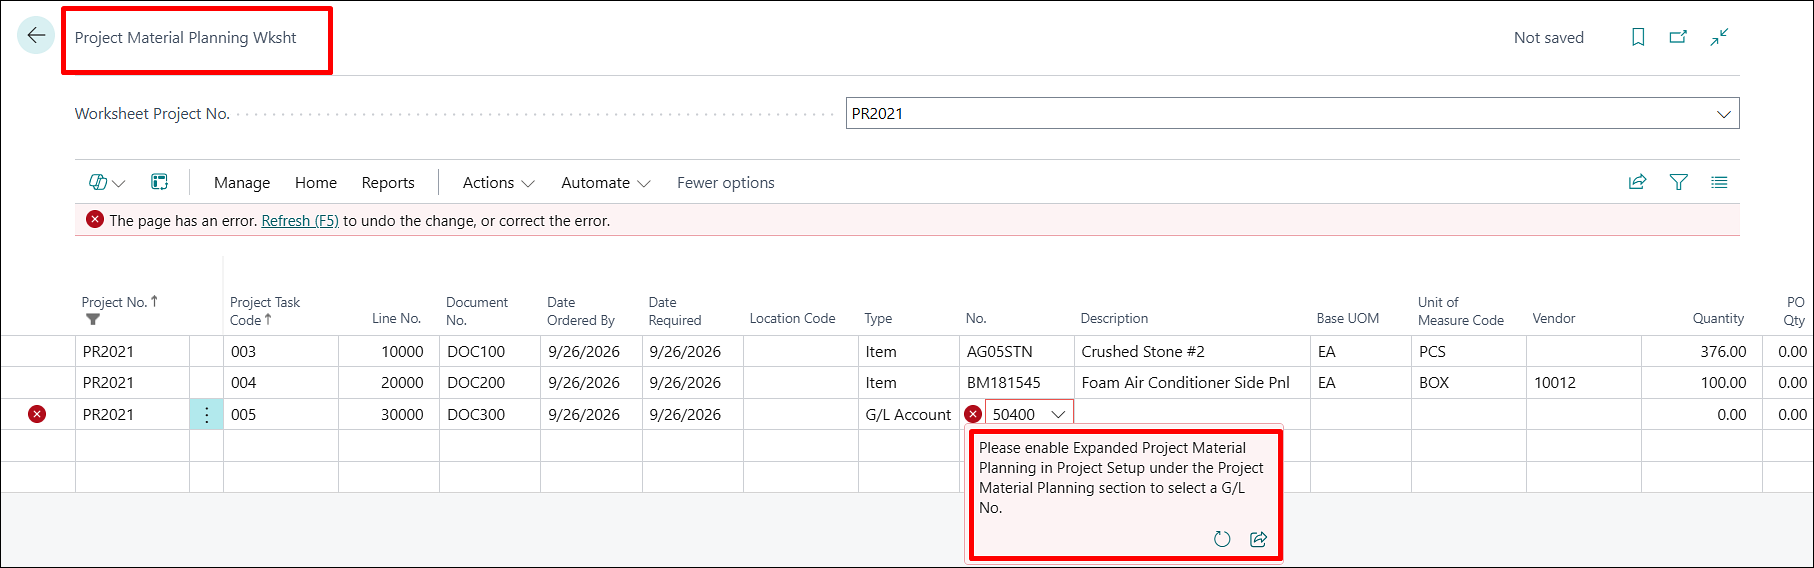This screenshot has height=568, width=1814.
Task: Open page in new window icon
Action: coord(1678,37)
